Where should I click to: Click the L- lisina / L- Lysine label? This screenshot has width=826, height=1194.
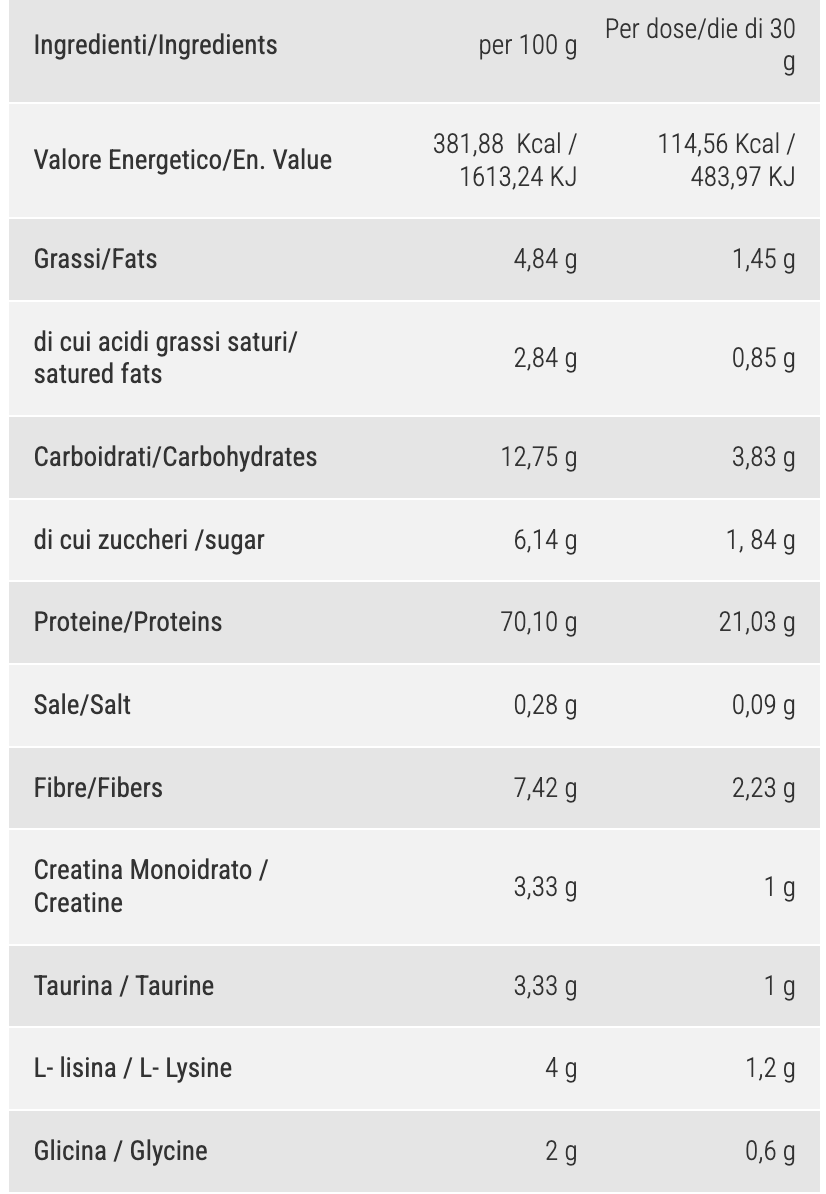tap(133, 1068)
